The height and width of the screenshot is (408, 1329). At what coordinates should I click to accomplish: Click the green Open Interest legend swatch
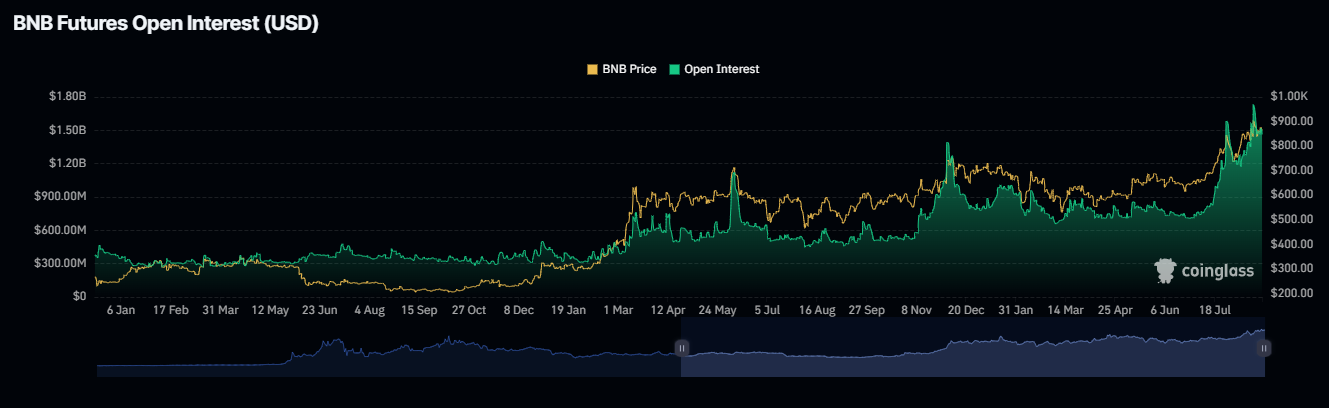click(x=675, y=69)
